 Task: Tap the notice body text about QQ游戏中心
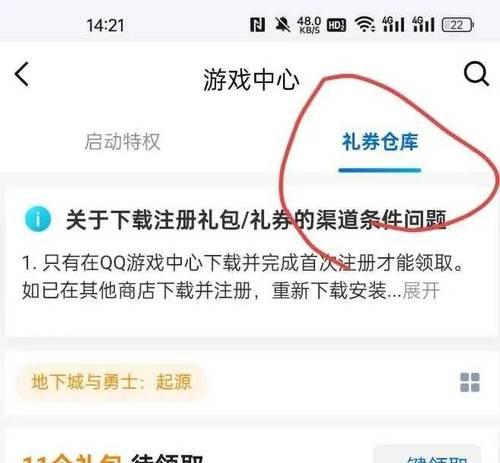[x=243, y=276]
